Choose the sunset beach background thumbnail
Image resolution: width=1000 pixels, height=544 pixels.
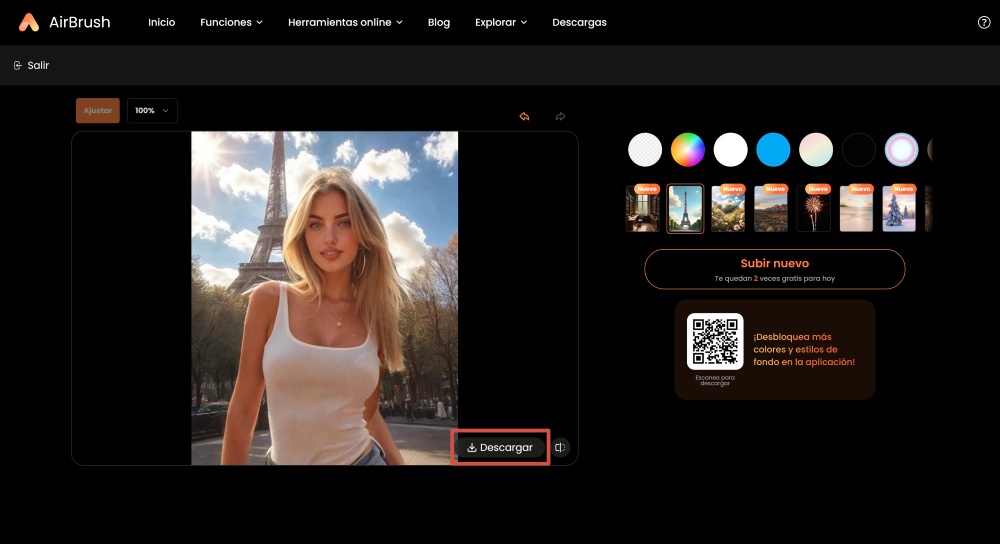(x=857, y=209)
